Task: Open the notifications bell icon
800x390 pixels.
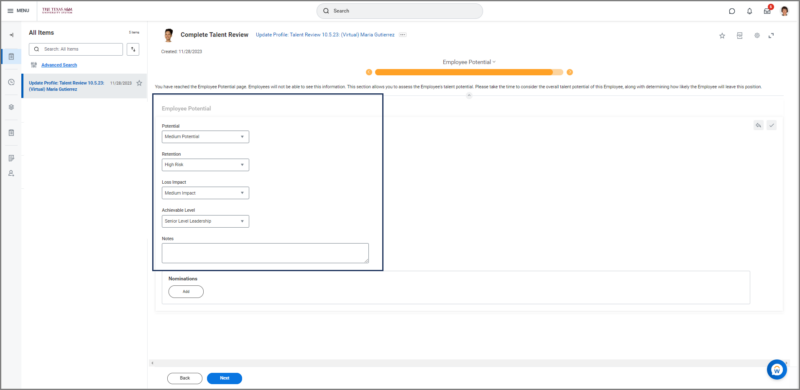Action: tap(749, 11)
